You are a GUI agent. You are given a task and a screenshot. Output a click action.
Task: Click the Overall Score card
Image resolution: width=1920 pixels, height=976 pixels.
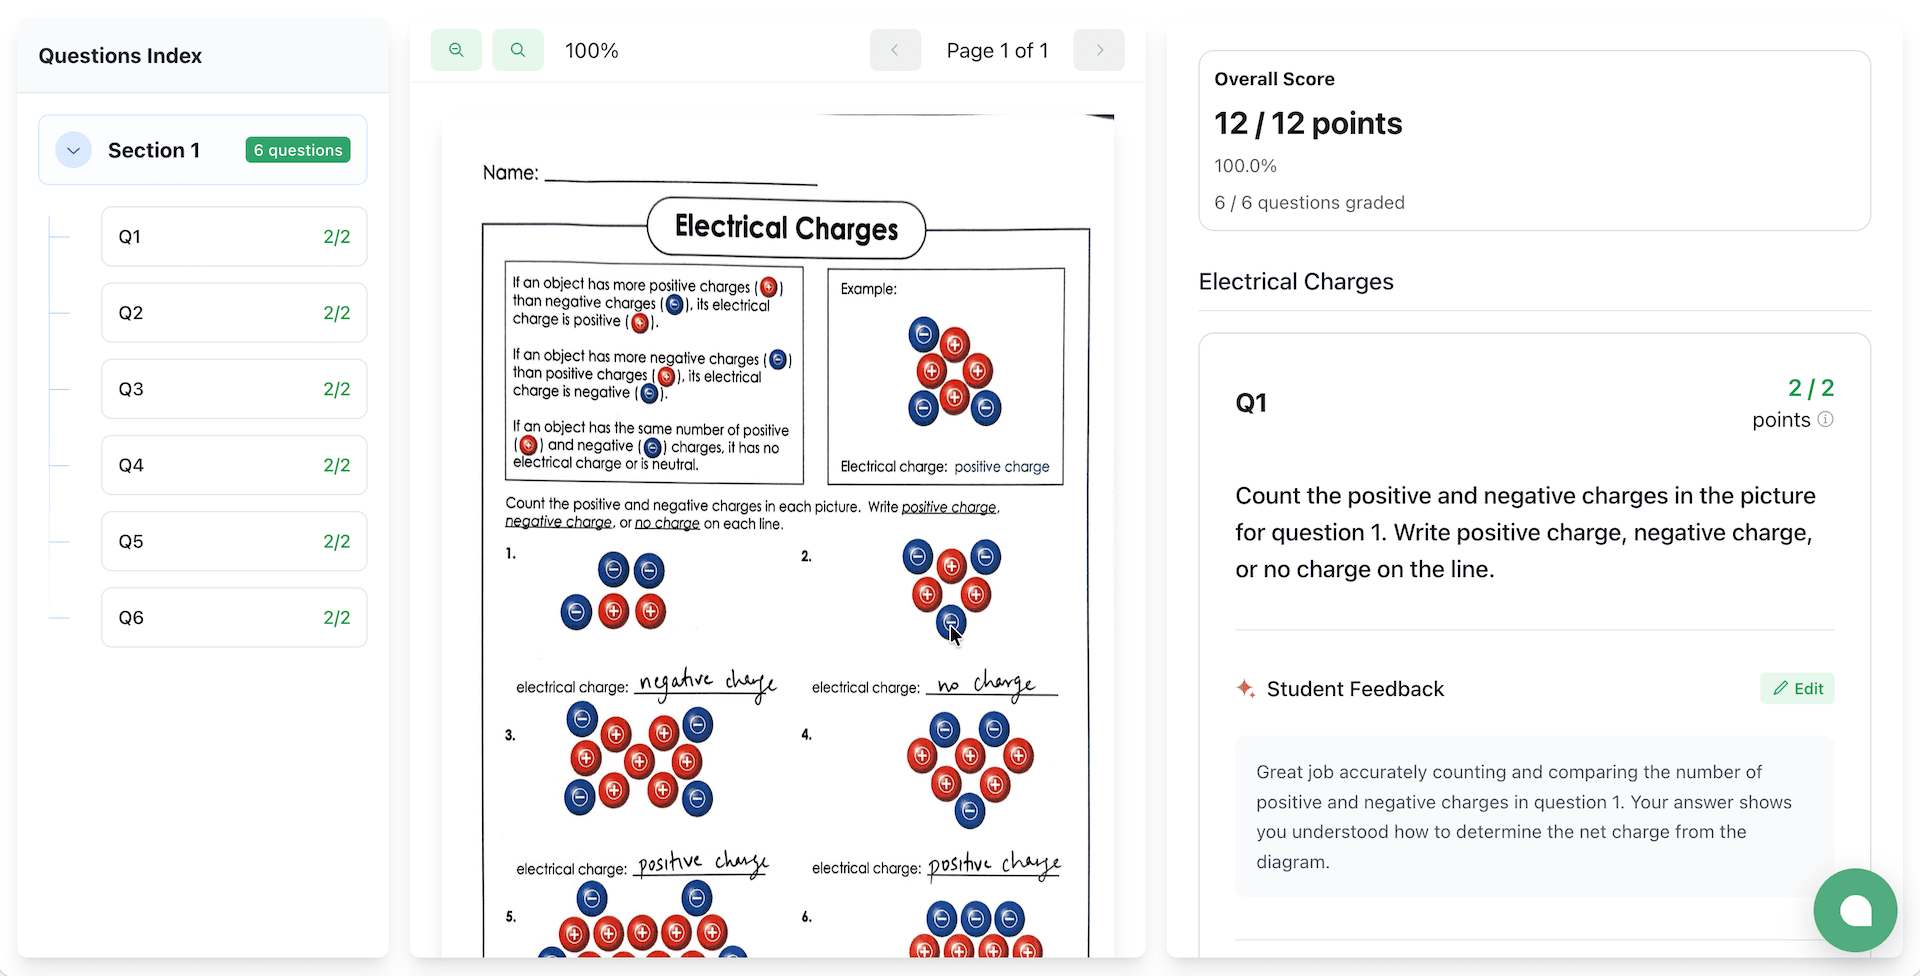1534,140
